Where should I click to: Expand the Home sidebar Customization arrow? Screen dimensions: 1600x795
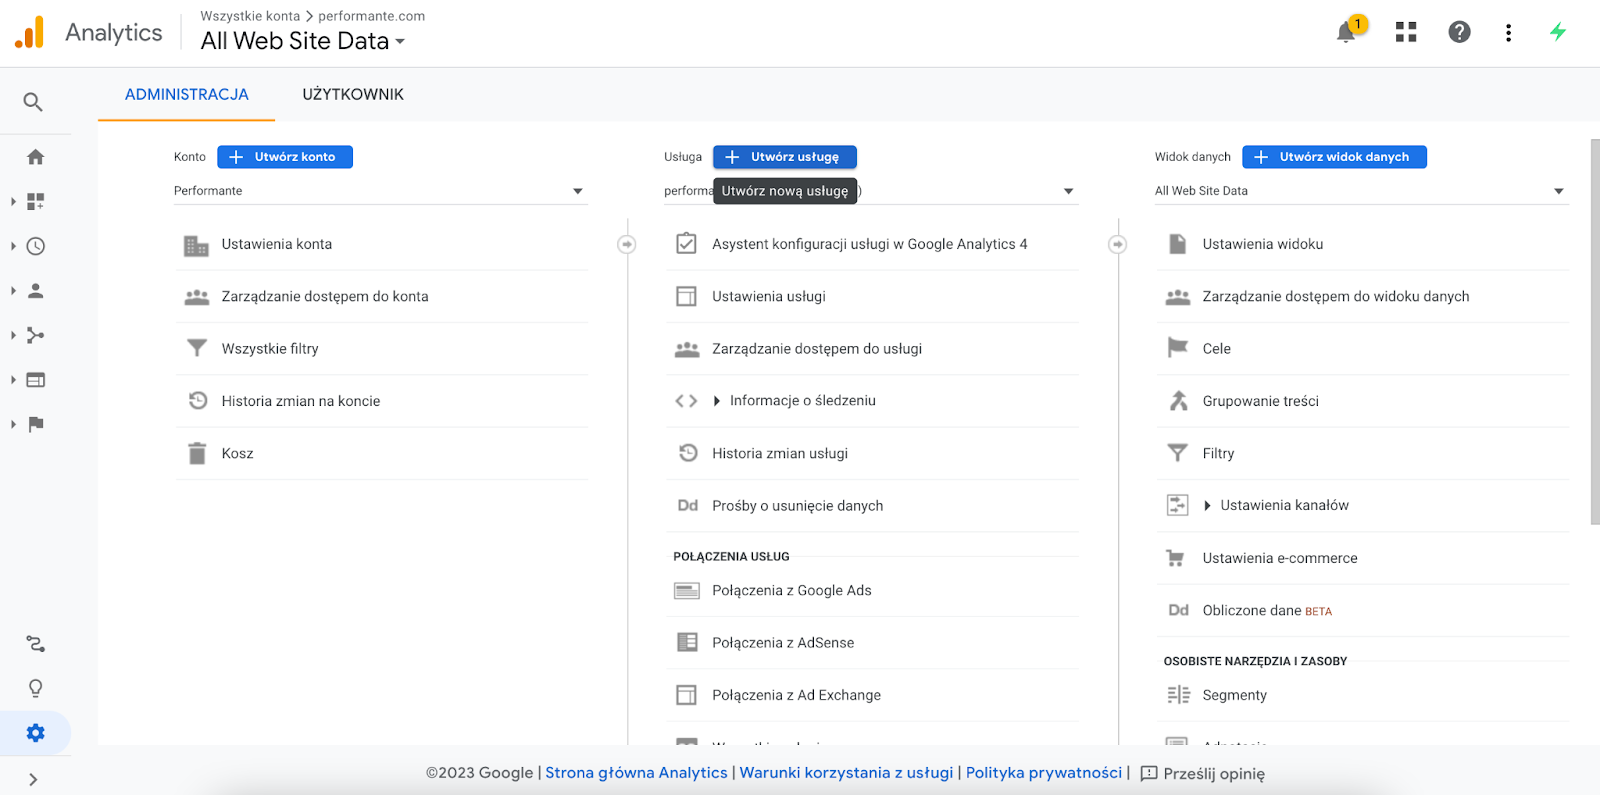tap(13, 201)
